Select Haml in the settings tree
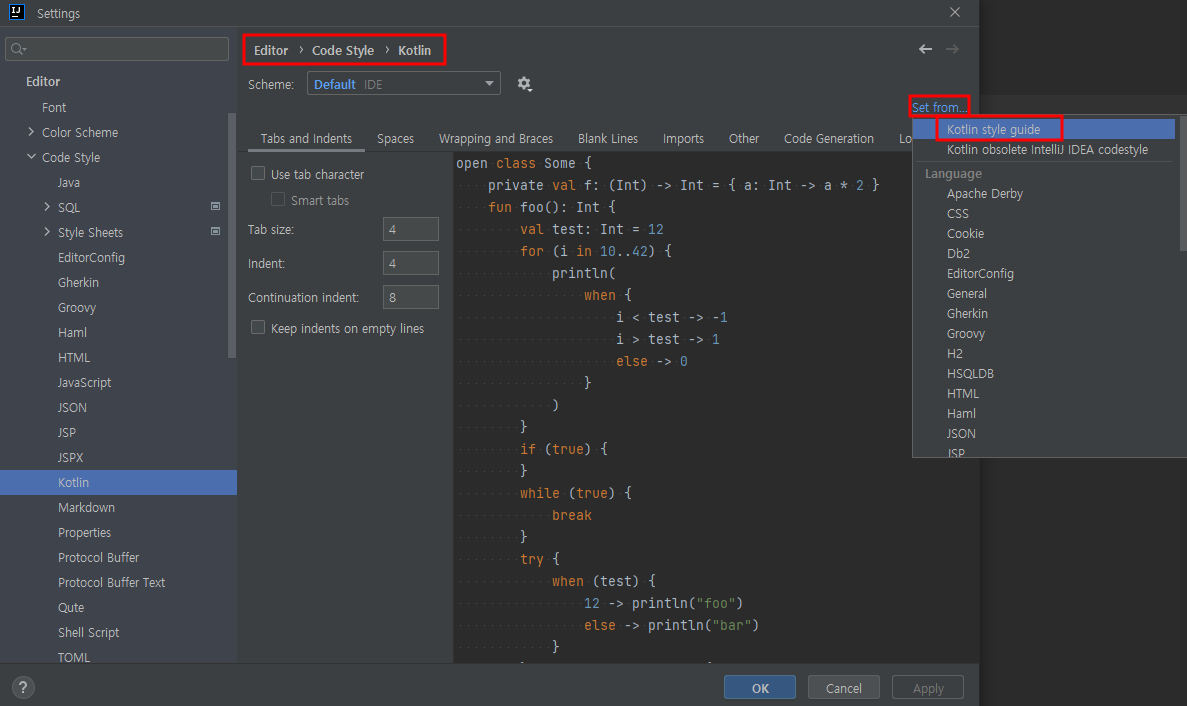1187x706 pixels. (72, 332)
